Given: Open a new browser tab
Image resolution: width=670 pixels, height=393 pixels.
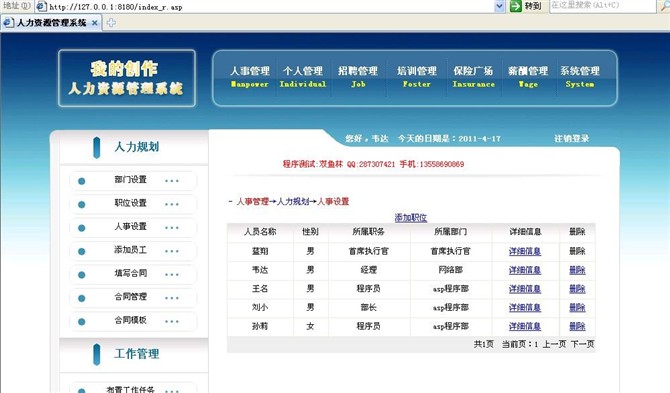Looking at the screenshot, I should [111, 23].
